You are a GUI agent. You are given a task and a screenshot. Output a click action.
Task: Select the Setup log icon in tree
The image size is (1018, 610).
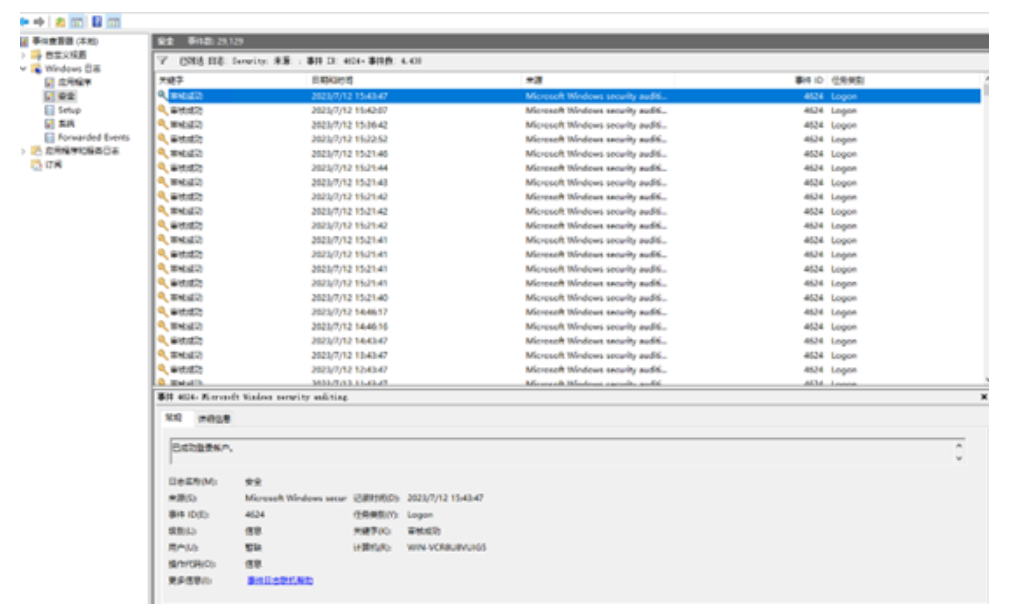point(49,110)
